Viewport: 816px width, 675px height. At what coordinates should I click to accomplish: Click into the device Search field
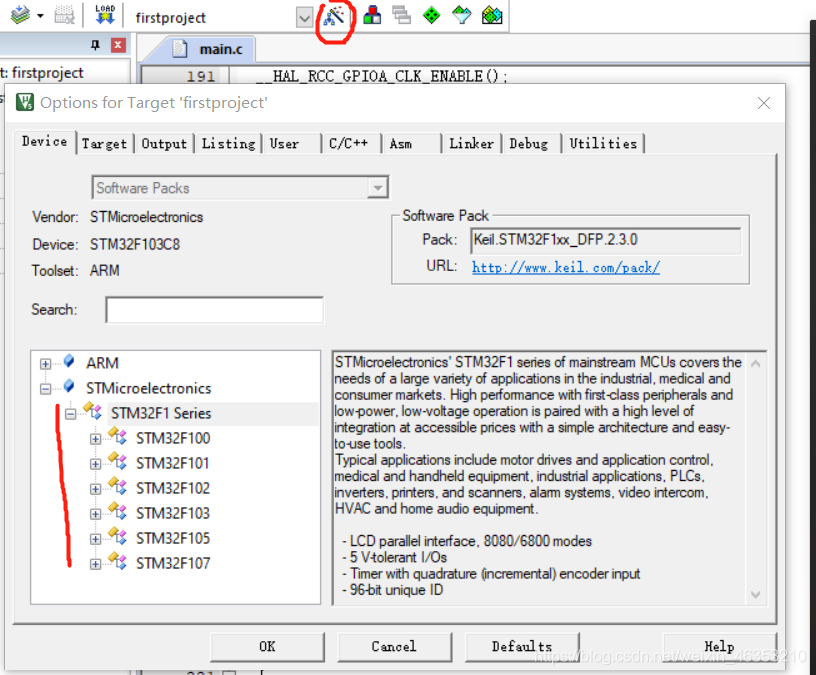coord(214,310)
